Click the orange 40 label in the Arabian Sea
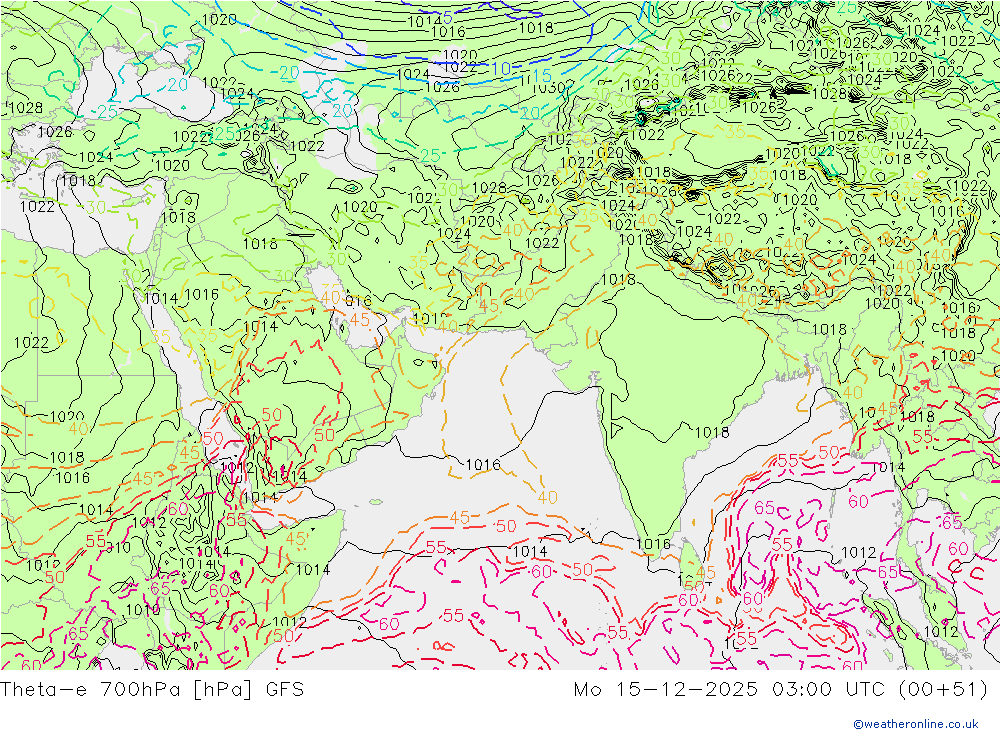Viewport: 1000px width, 733px height. click(x=547, y=497)
